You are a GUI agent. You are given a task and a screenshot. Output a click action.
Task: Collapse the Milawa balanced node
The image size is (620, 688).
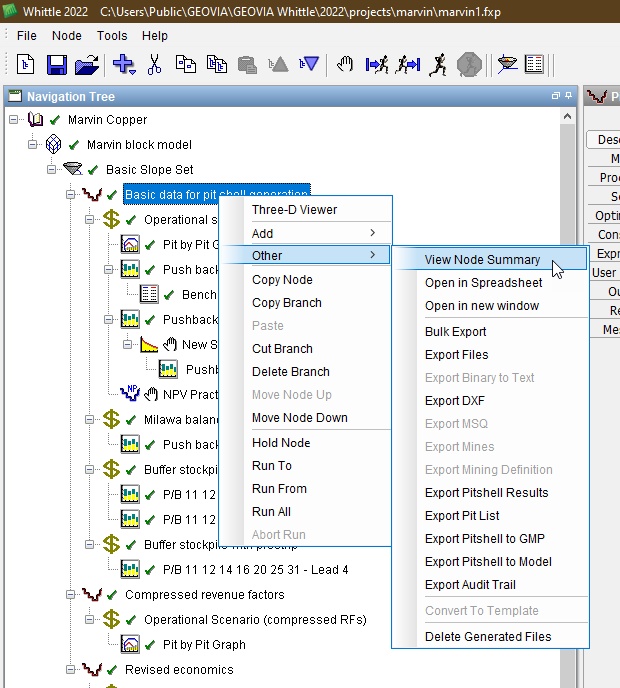pos(90,419)
